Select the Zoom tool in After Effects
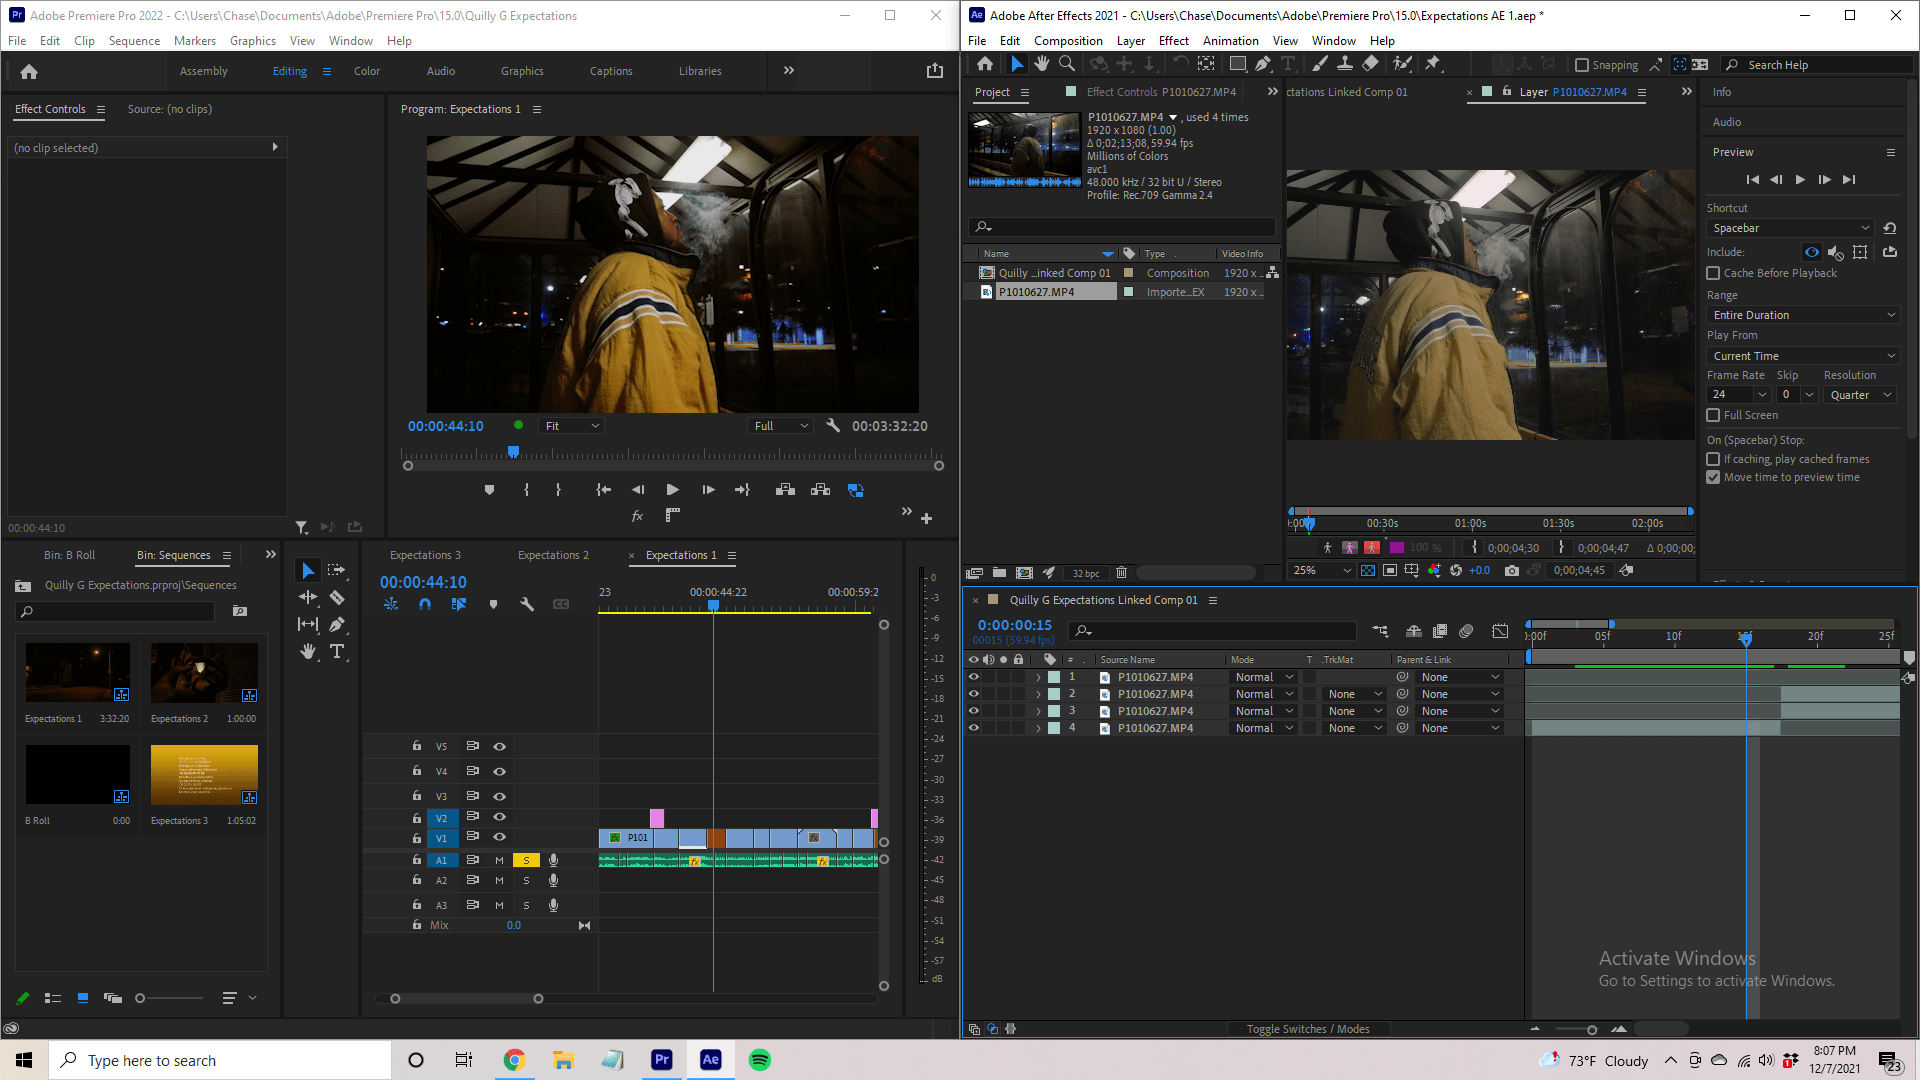This screenshot has width=1920, height=1080. 1067,63
